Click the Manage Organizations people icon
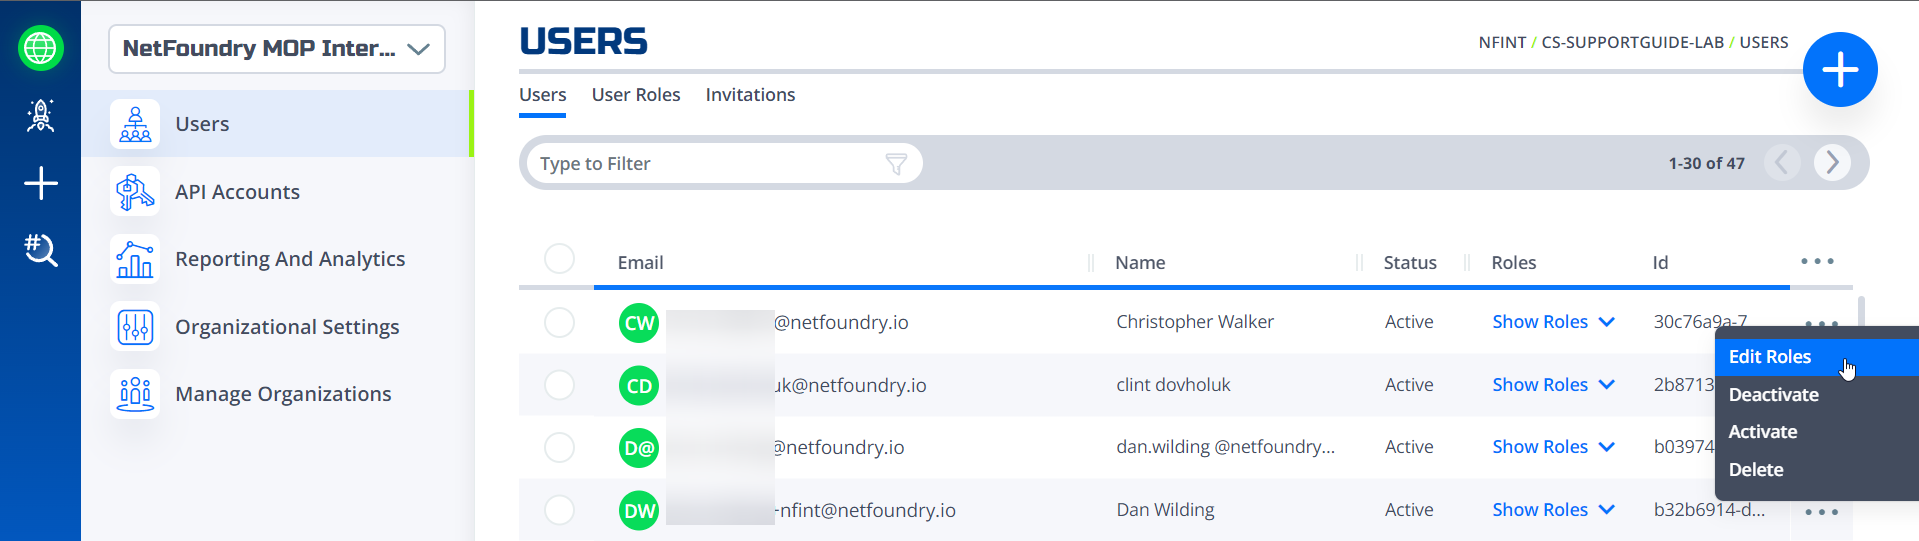Image resolution: width=1919 pixels, height=541 pixels. pos(135,394)
